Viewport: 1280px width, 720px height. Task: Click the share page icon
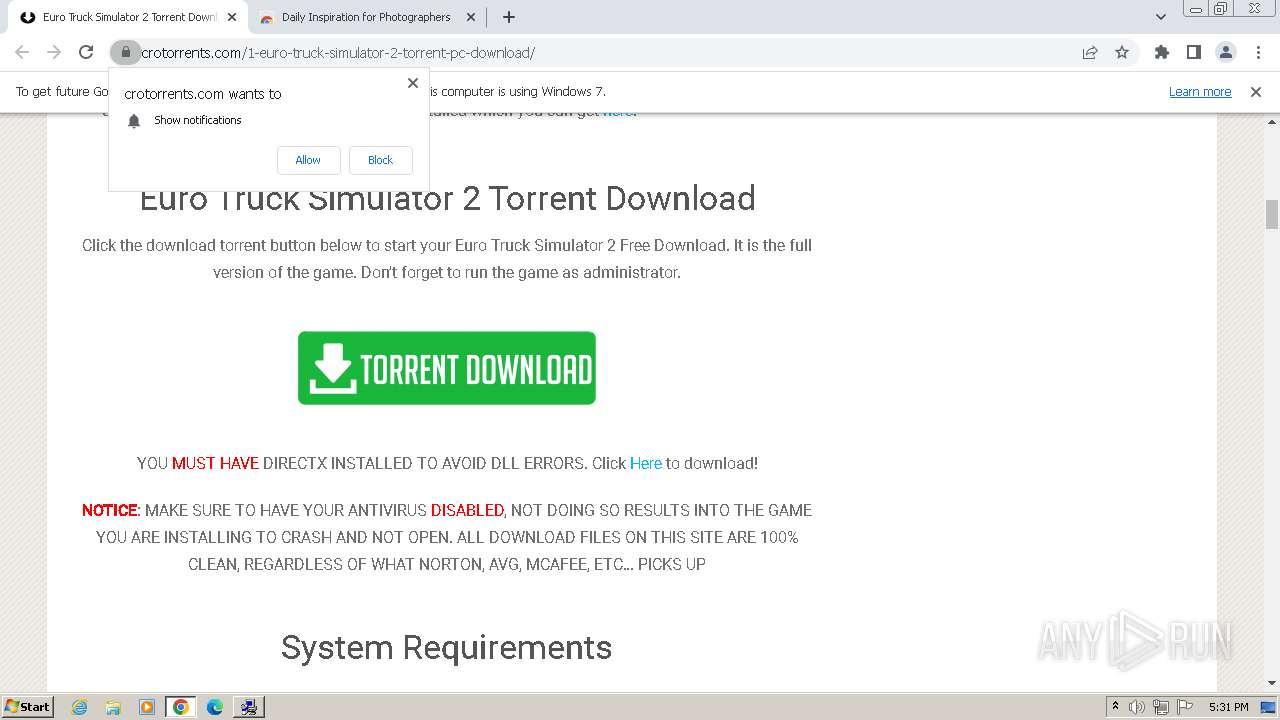pos(1090,52)
